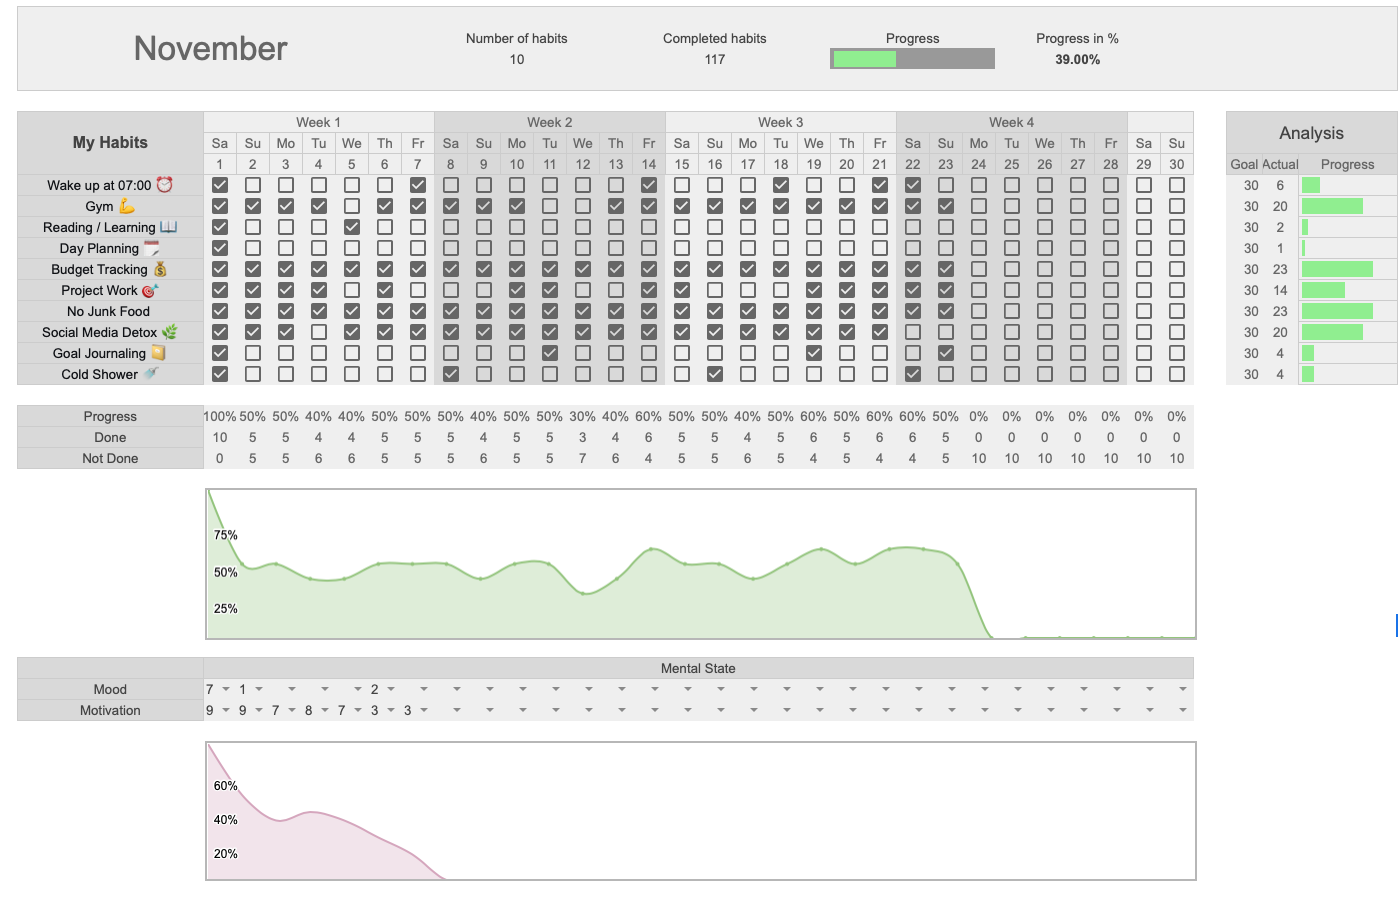
Task: Expand the Mood dropdown showing value 2
Action: pos(391,689)
